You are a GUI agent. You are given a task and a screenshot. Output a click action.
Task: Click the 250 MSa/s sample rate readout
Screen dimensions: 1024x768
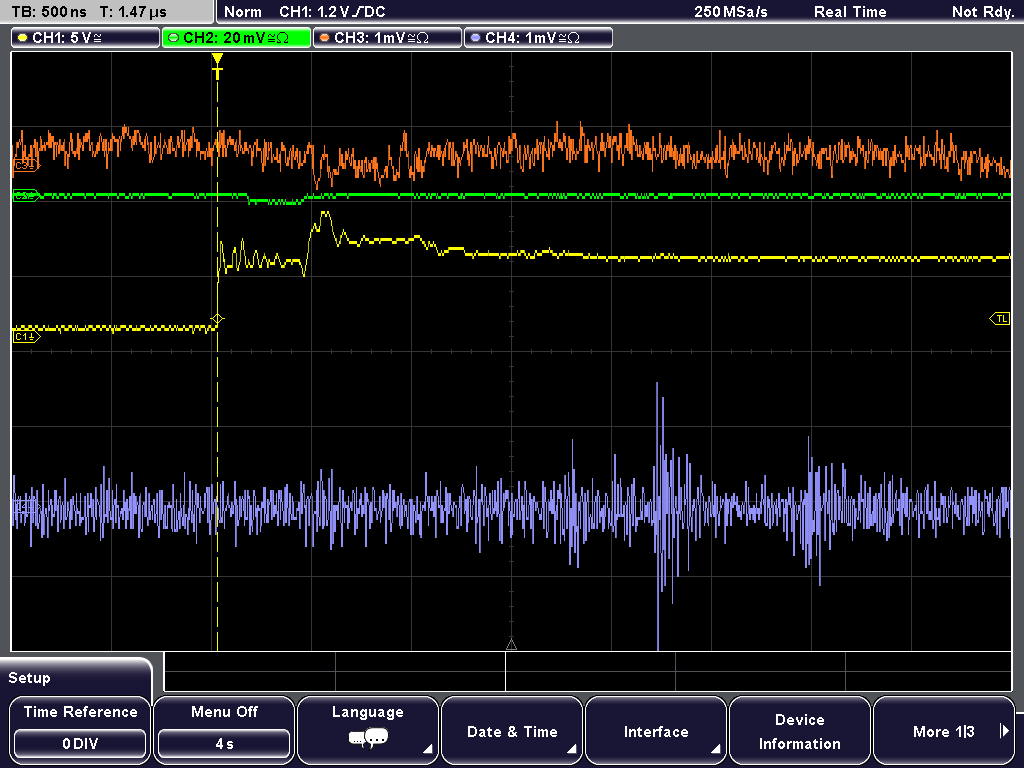pyautogui.click(x=731, y=12)
